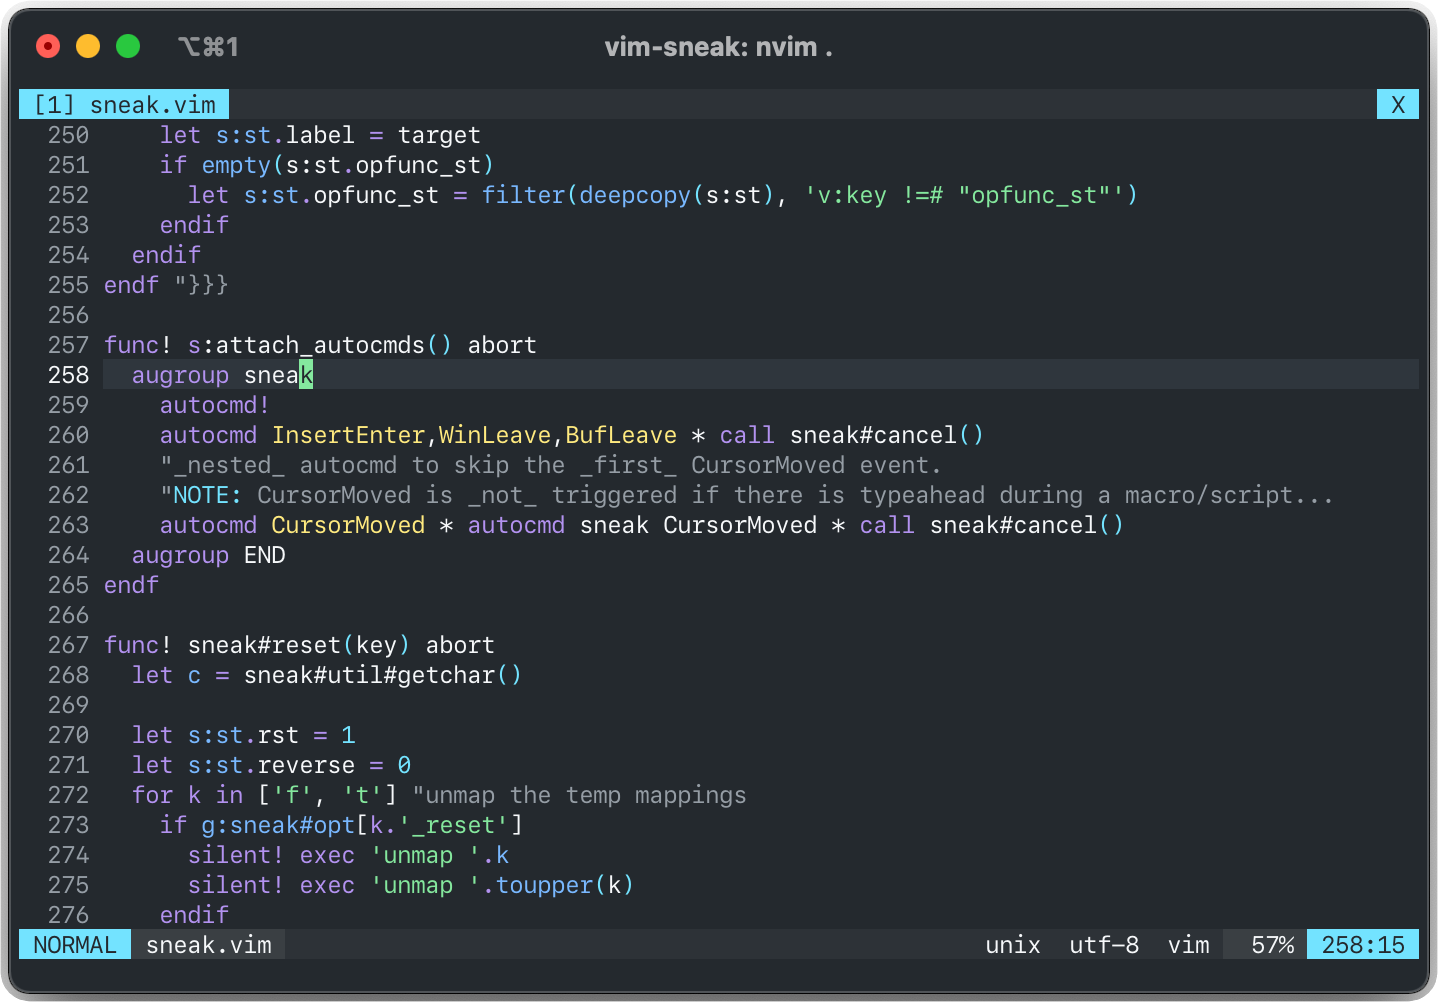Click 'endf' keyword on line 255
Image resolution: width=1438 pixels, height=1002 pixels.
pos(131,285)
